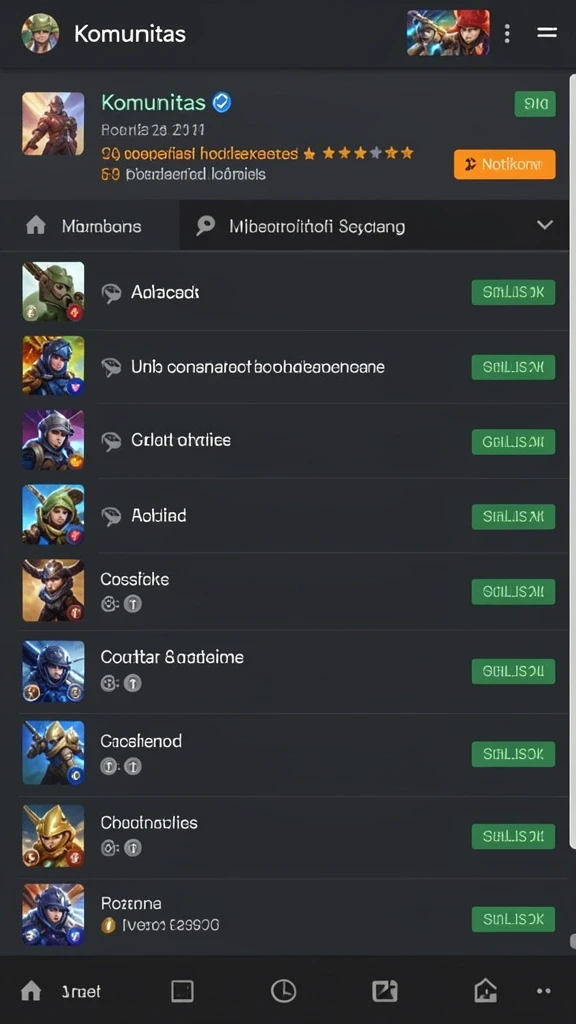576x1024 pixels.
Task: Click the green button beside Cossficke
Action: pos(513,592)
